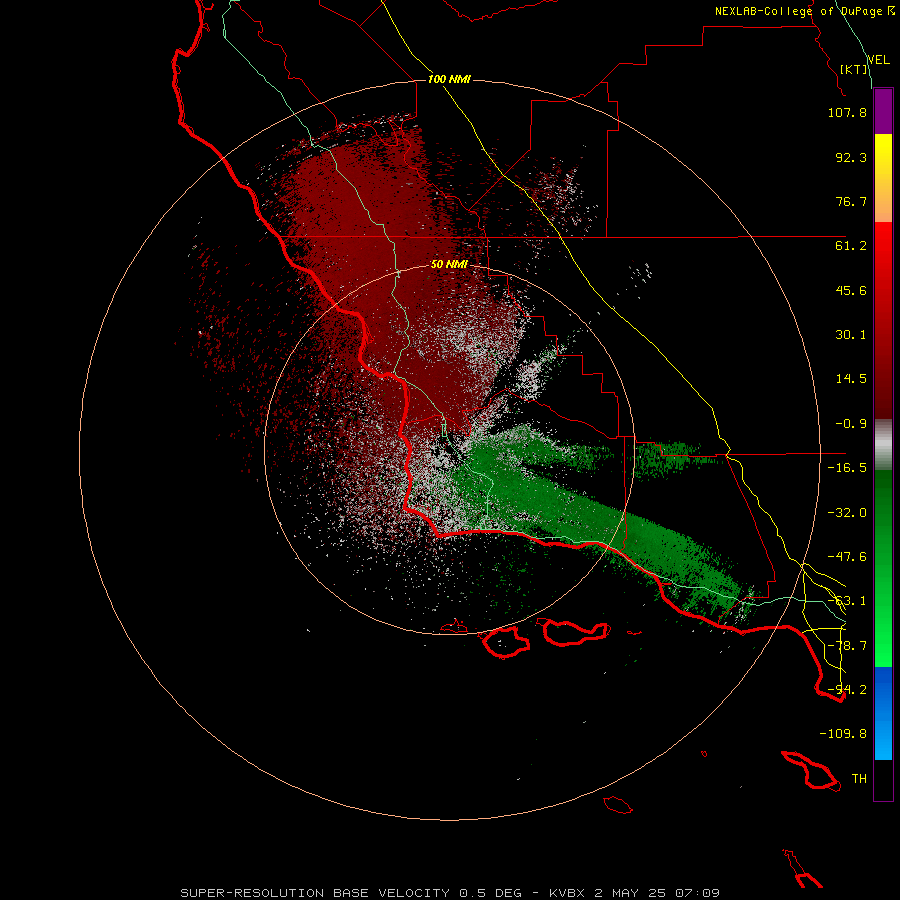Click the -78.7 velocity scale value
The image size is (900, 900).
coord(847,646)
